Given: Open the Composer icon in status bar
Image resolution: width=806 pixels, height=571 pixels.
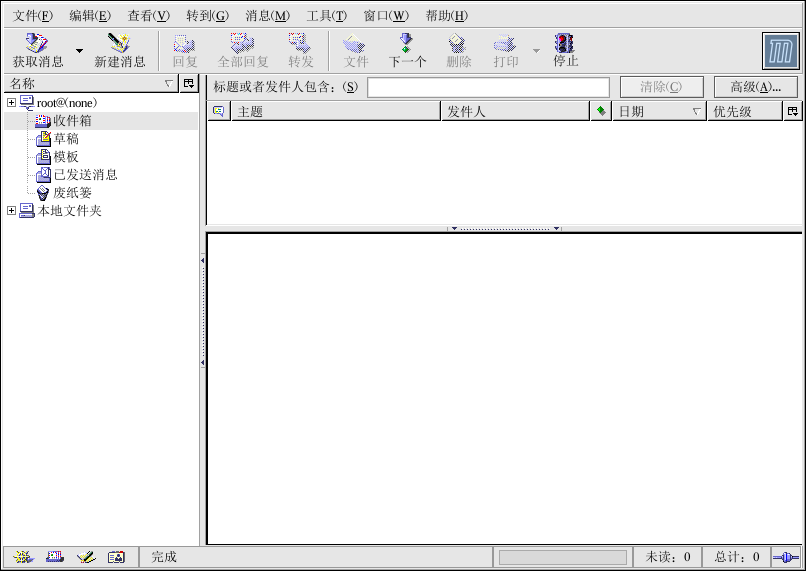Looking at the screenshot, I should click(86, 557).
